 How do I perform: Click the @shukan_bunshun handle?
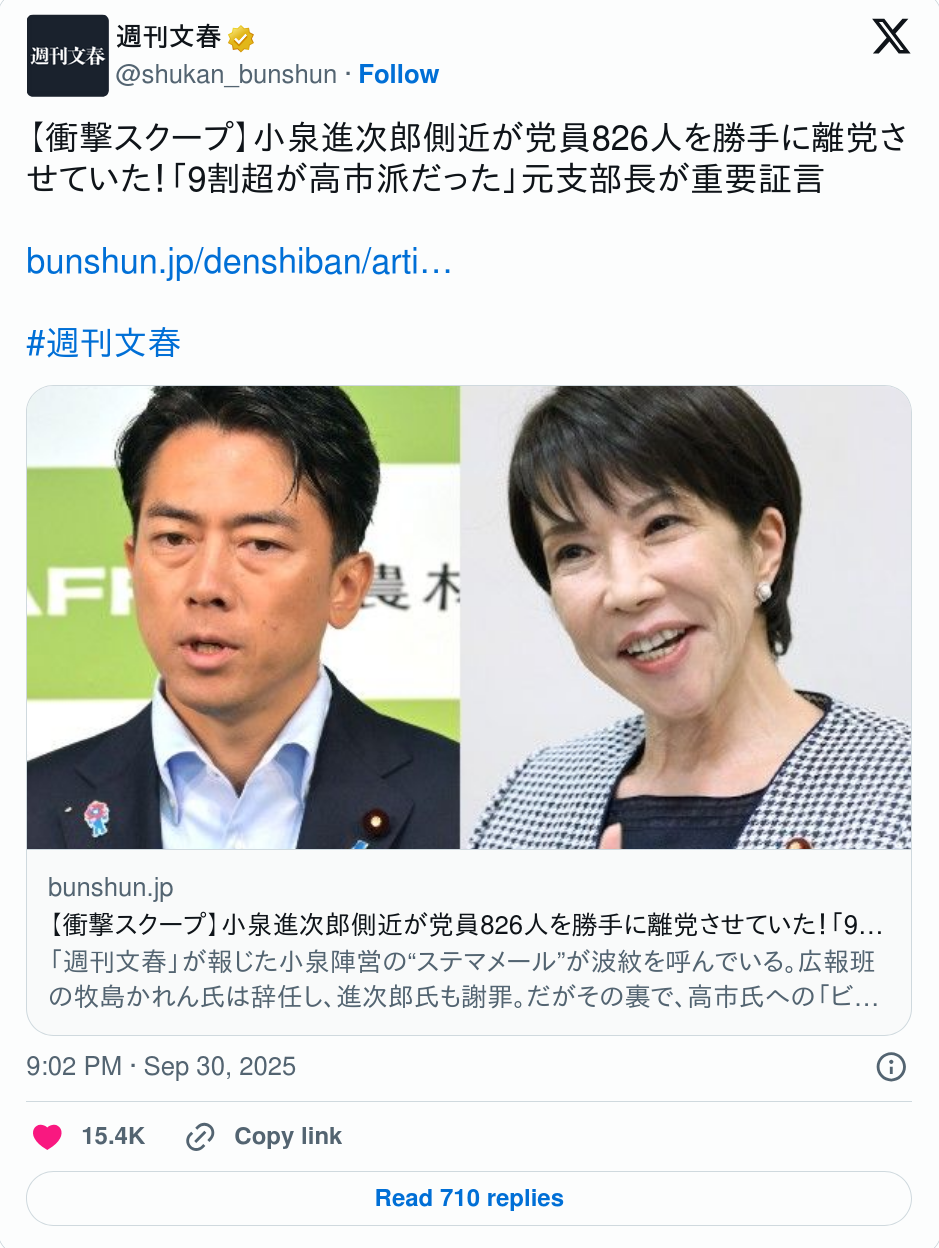click(x=226, y=75)
